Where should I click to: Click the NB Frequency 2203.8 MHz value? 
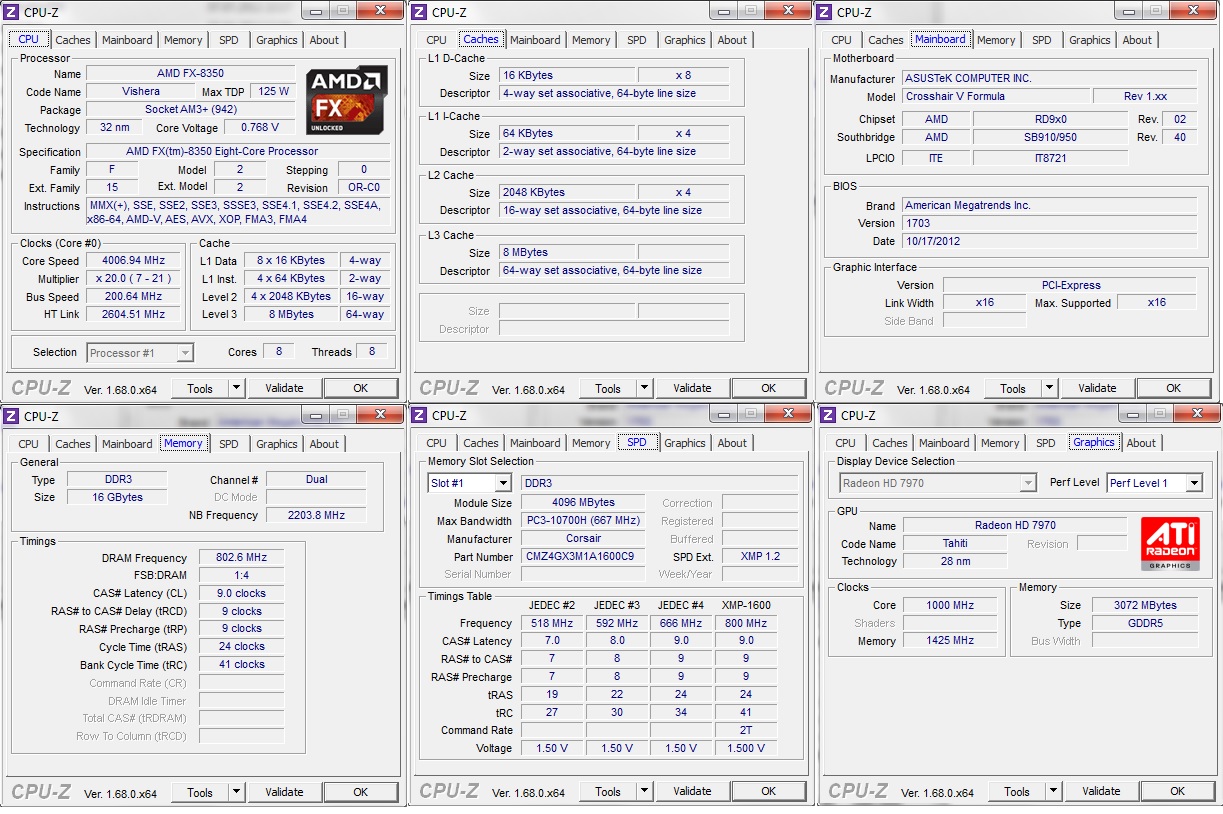316,515
